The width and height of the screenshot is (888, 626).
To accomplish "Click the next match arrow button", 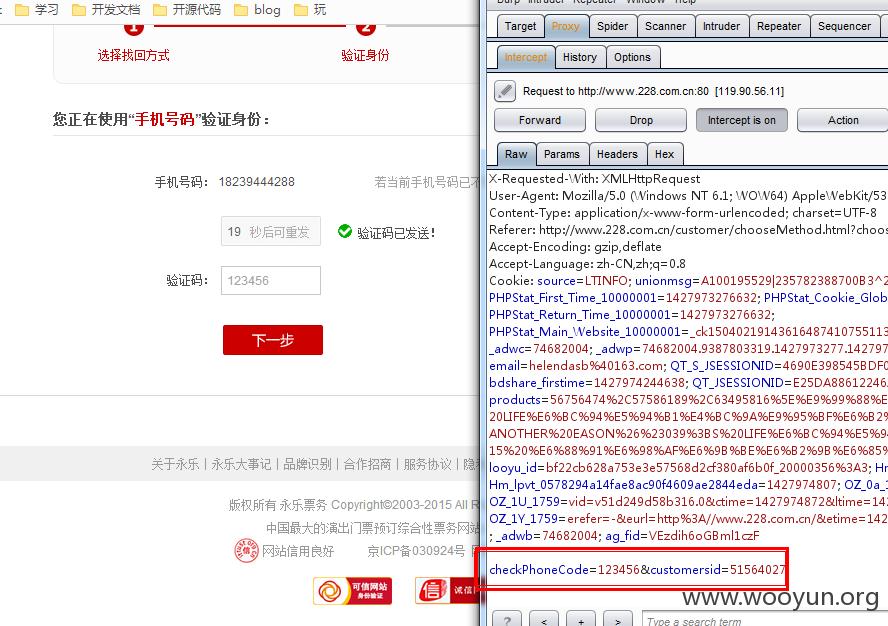I will coord(617,620).
